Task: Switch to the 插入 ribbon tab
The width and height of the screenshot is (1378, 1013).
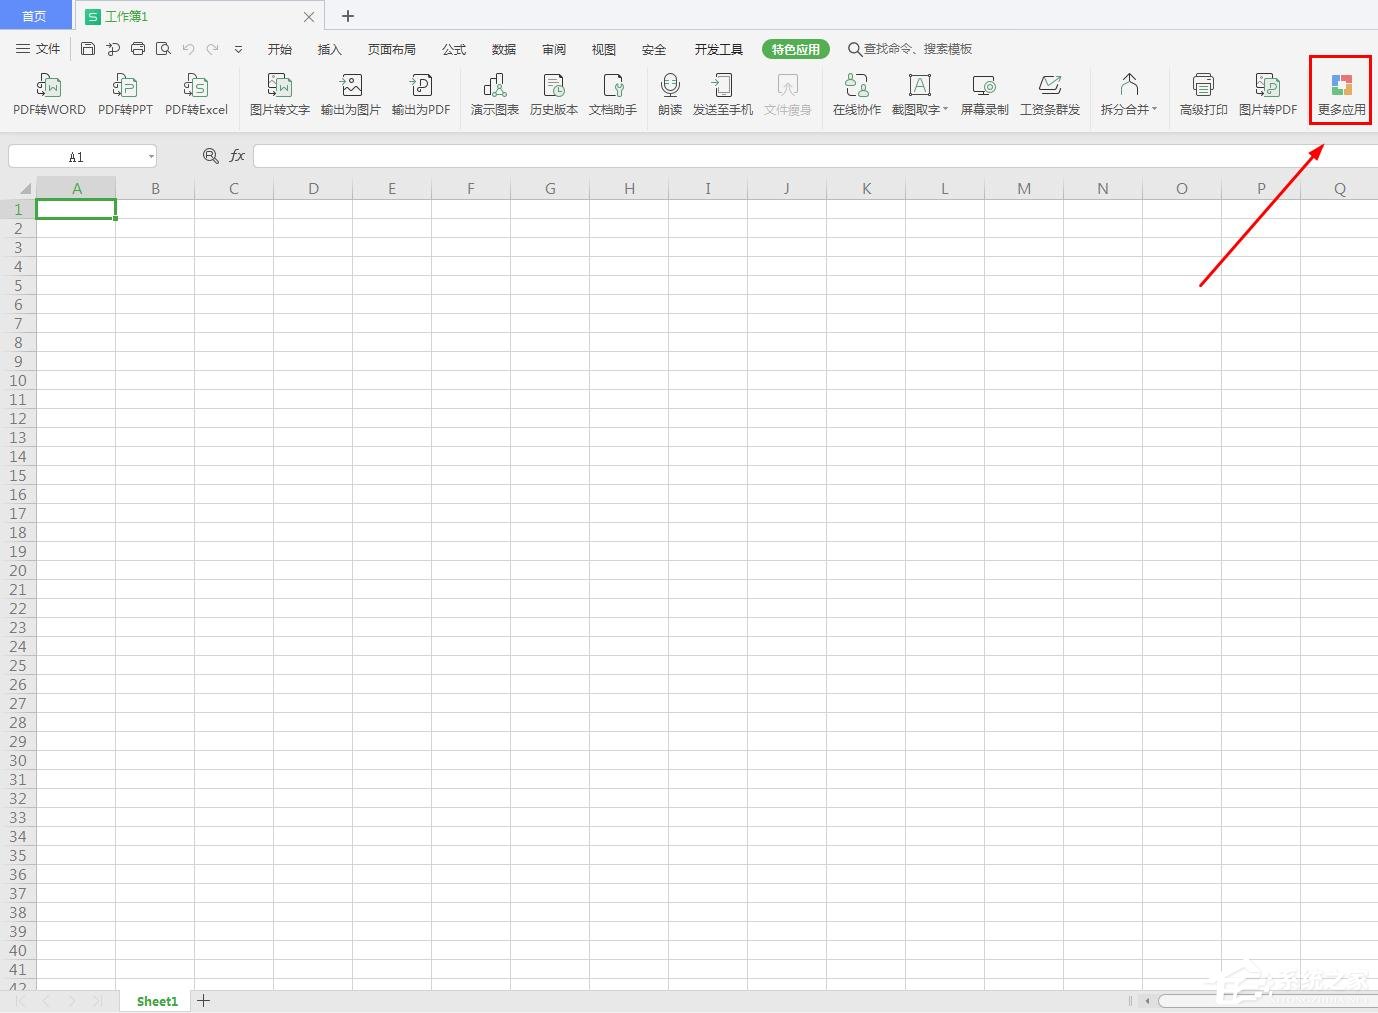Action: pyautogui.click(x=329, y=49)
